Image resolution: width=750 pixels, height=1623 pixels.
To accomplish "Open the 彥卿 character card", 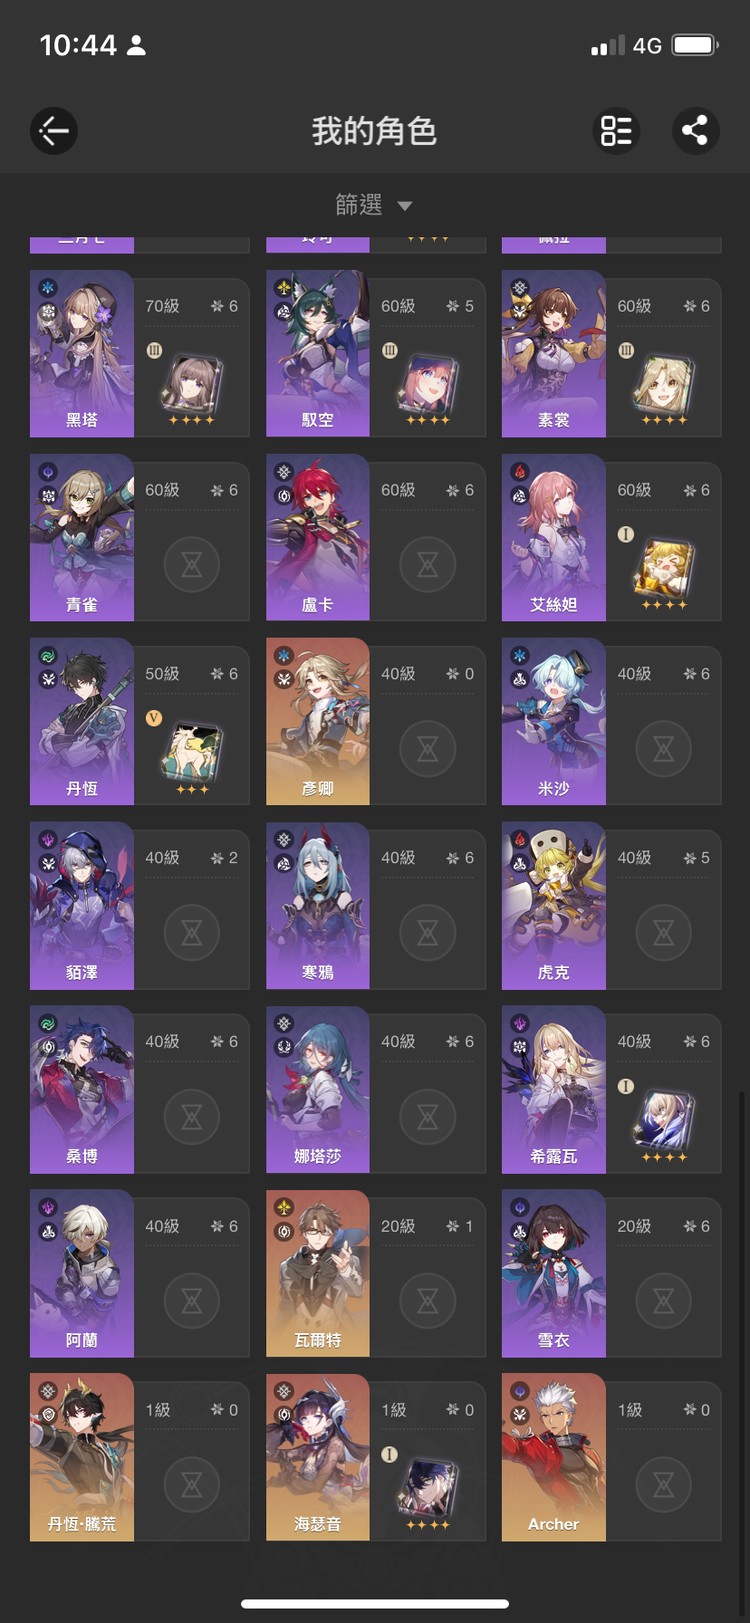I will point(375,721).
